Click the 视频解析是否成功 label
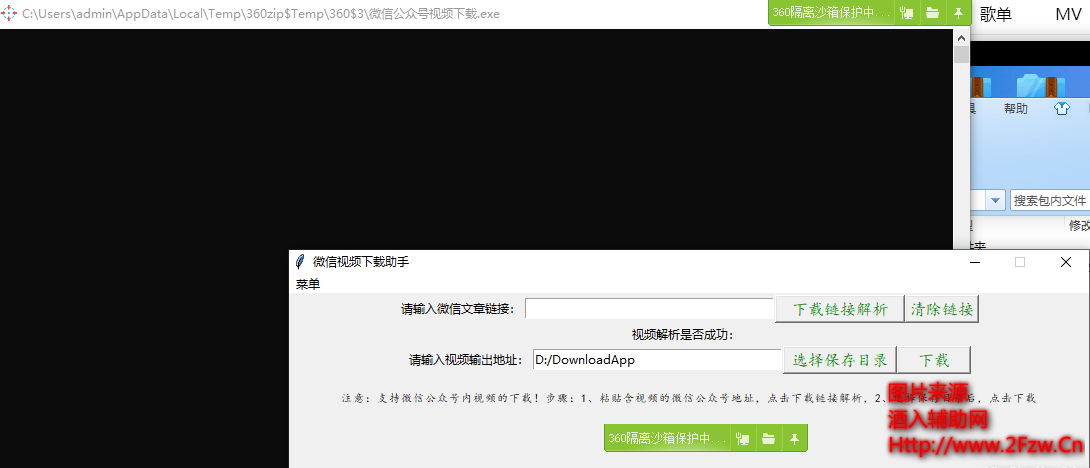 [x=683, y=335]
